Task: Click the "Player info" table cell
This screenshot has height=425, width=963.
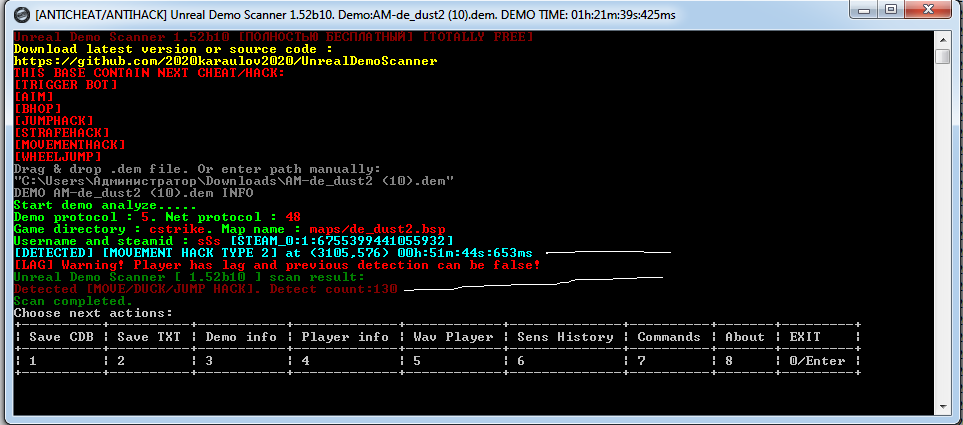Action: (x=345, y=337)
